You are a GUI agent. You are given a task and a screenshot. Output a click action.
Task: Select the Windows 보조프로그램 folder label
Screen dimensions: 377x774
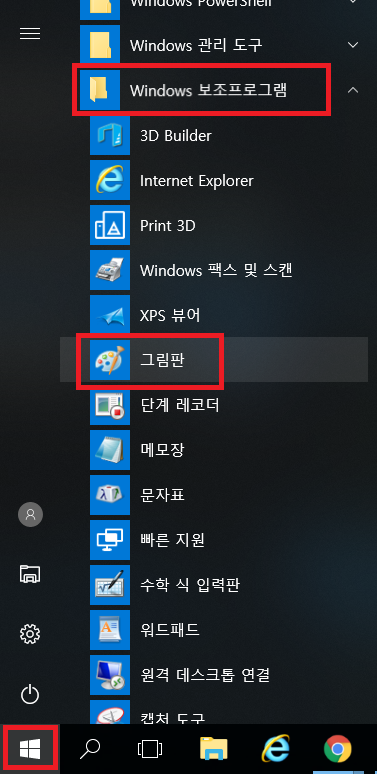208,90
